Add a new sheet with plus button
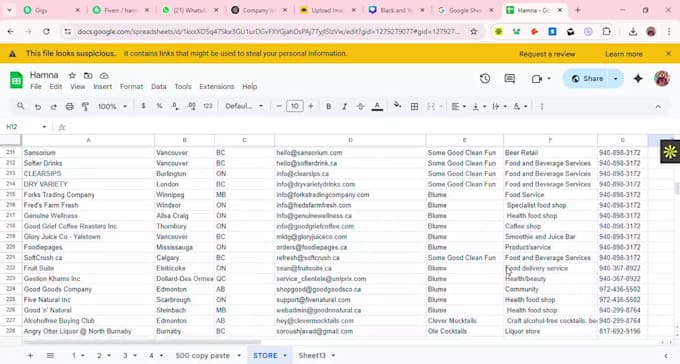Screen dimensions: 680x364 (30, 355)
